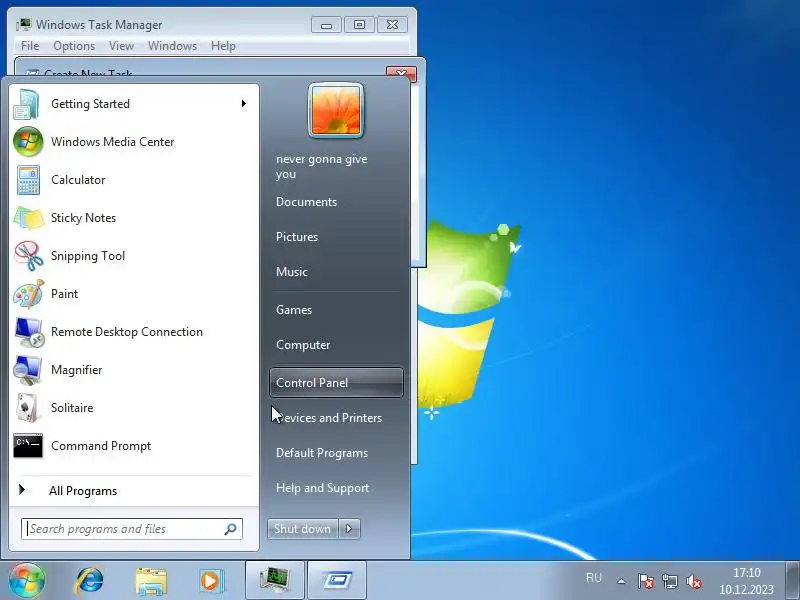Open network status tray icon
Screen dimensions: 800x600
670,581
